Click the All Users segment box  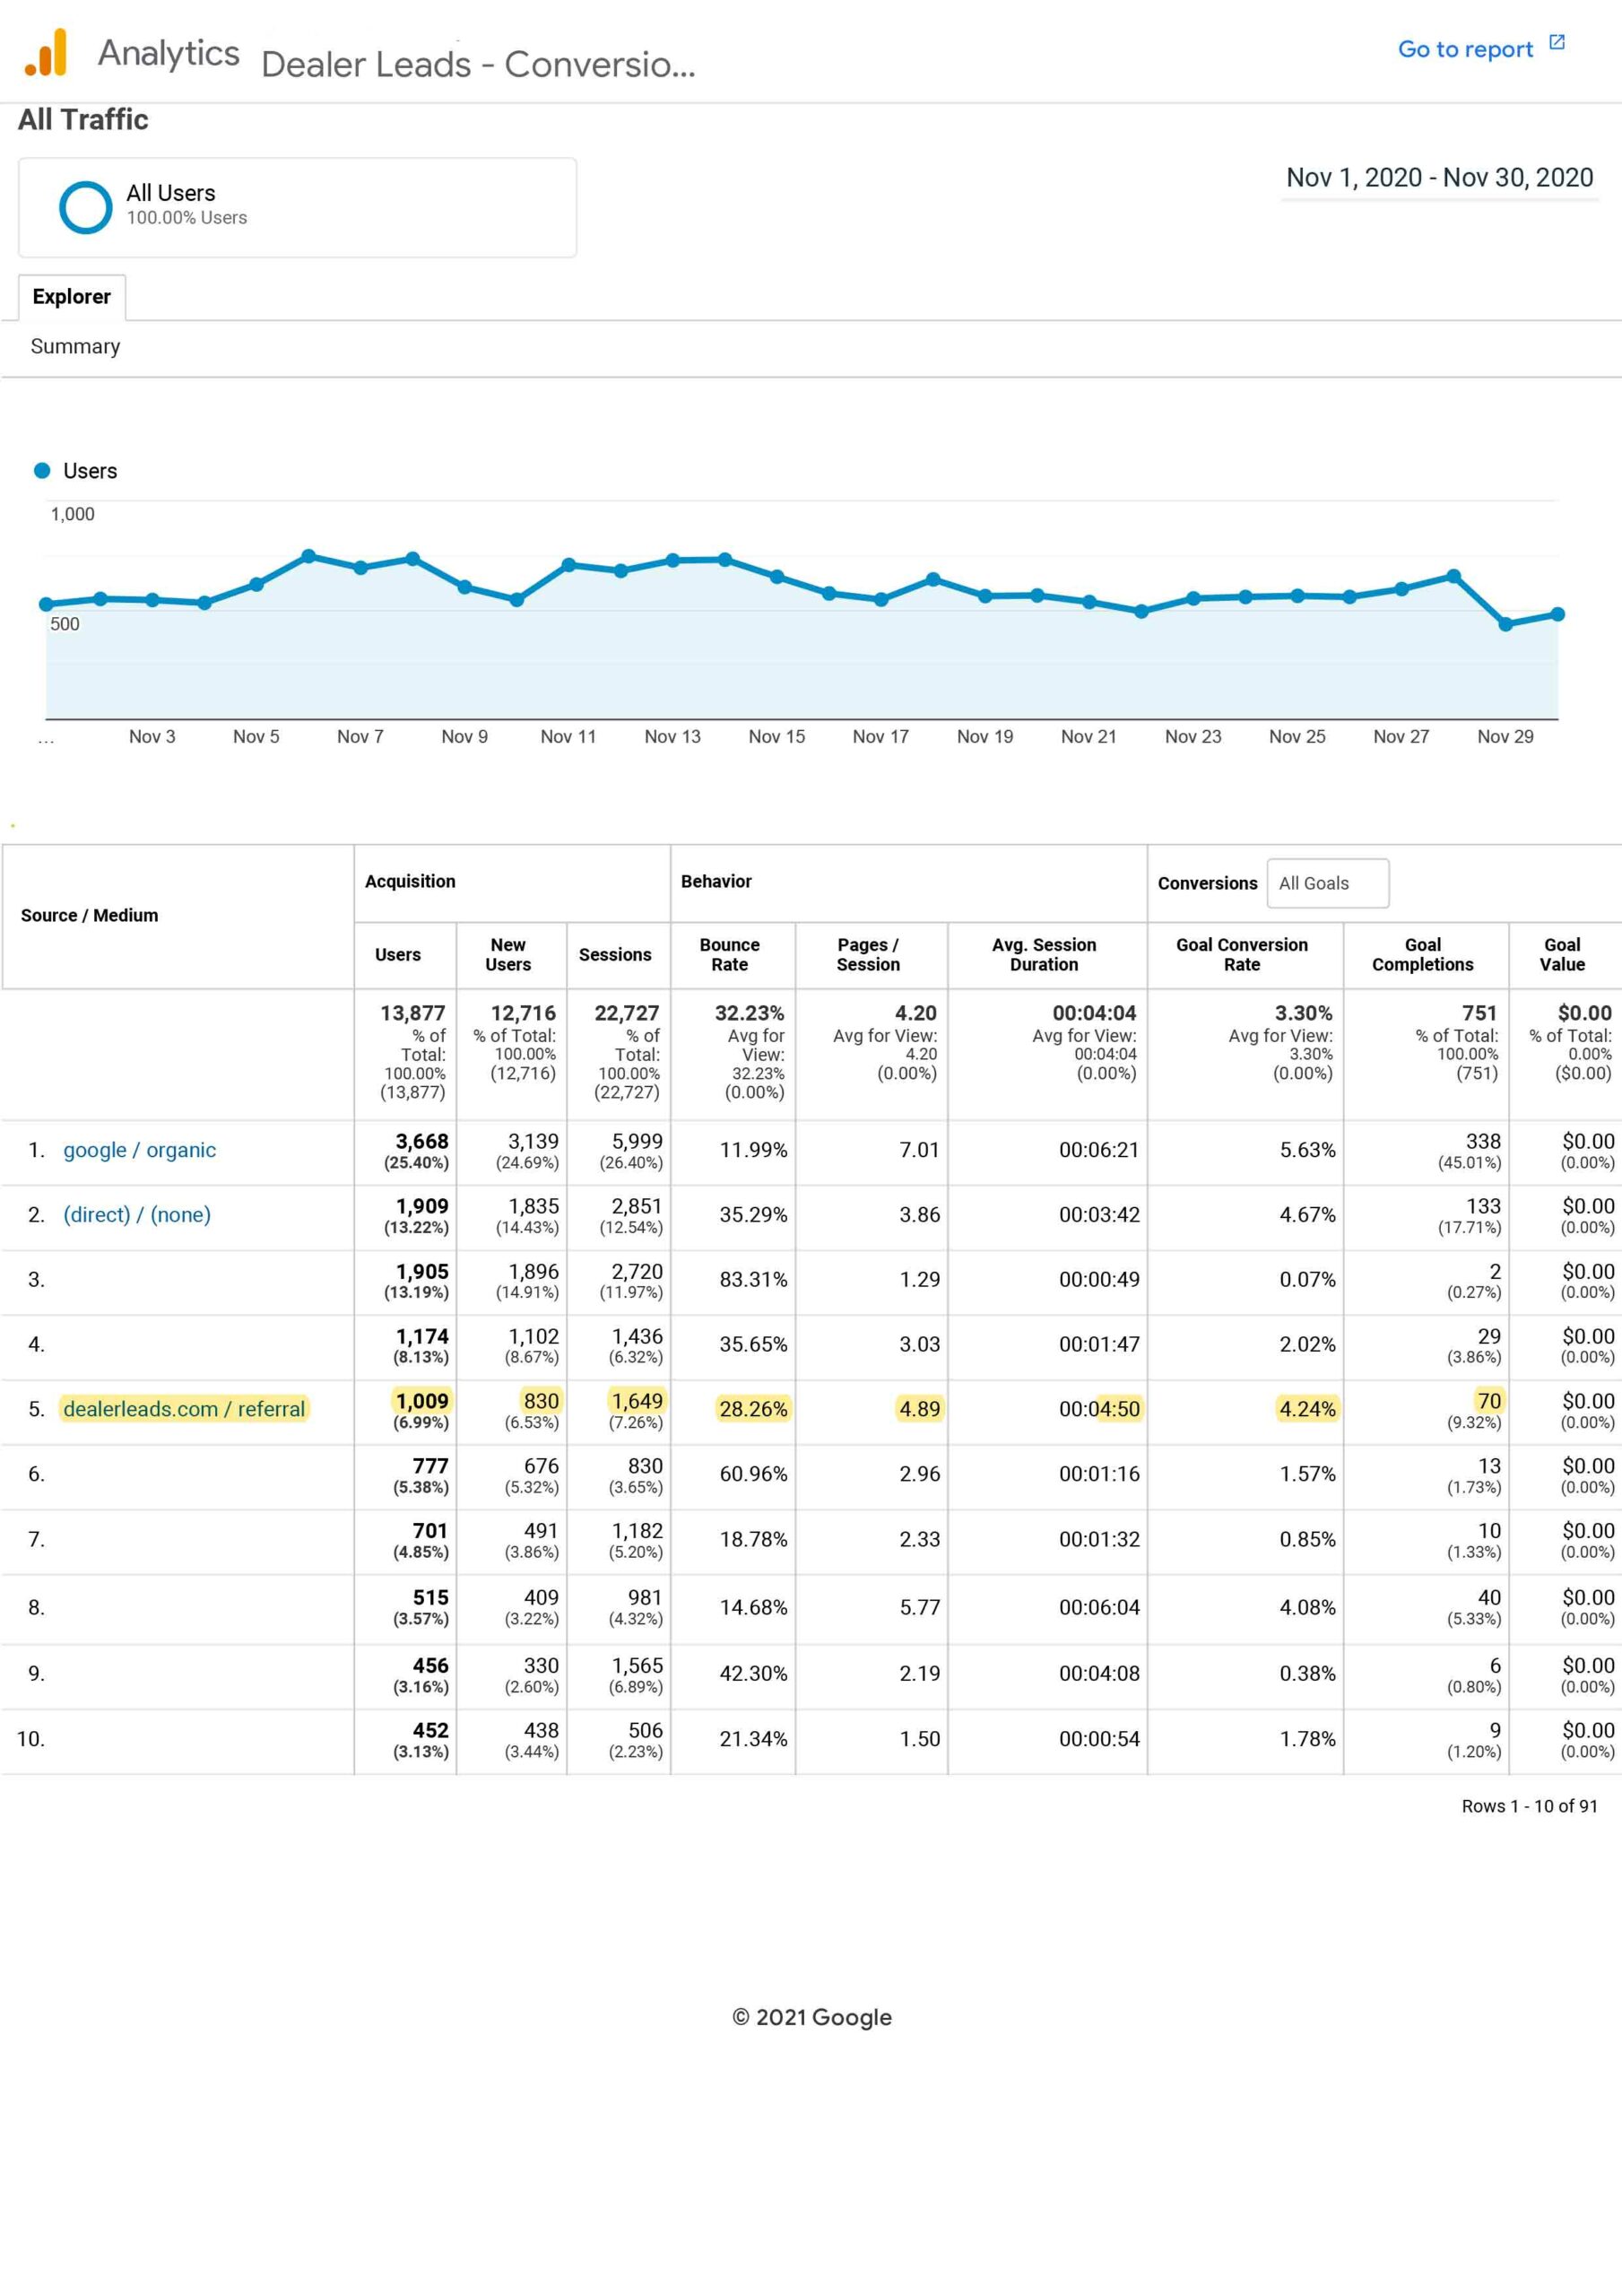coord(297,207)
